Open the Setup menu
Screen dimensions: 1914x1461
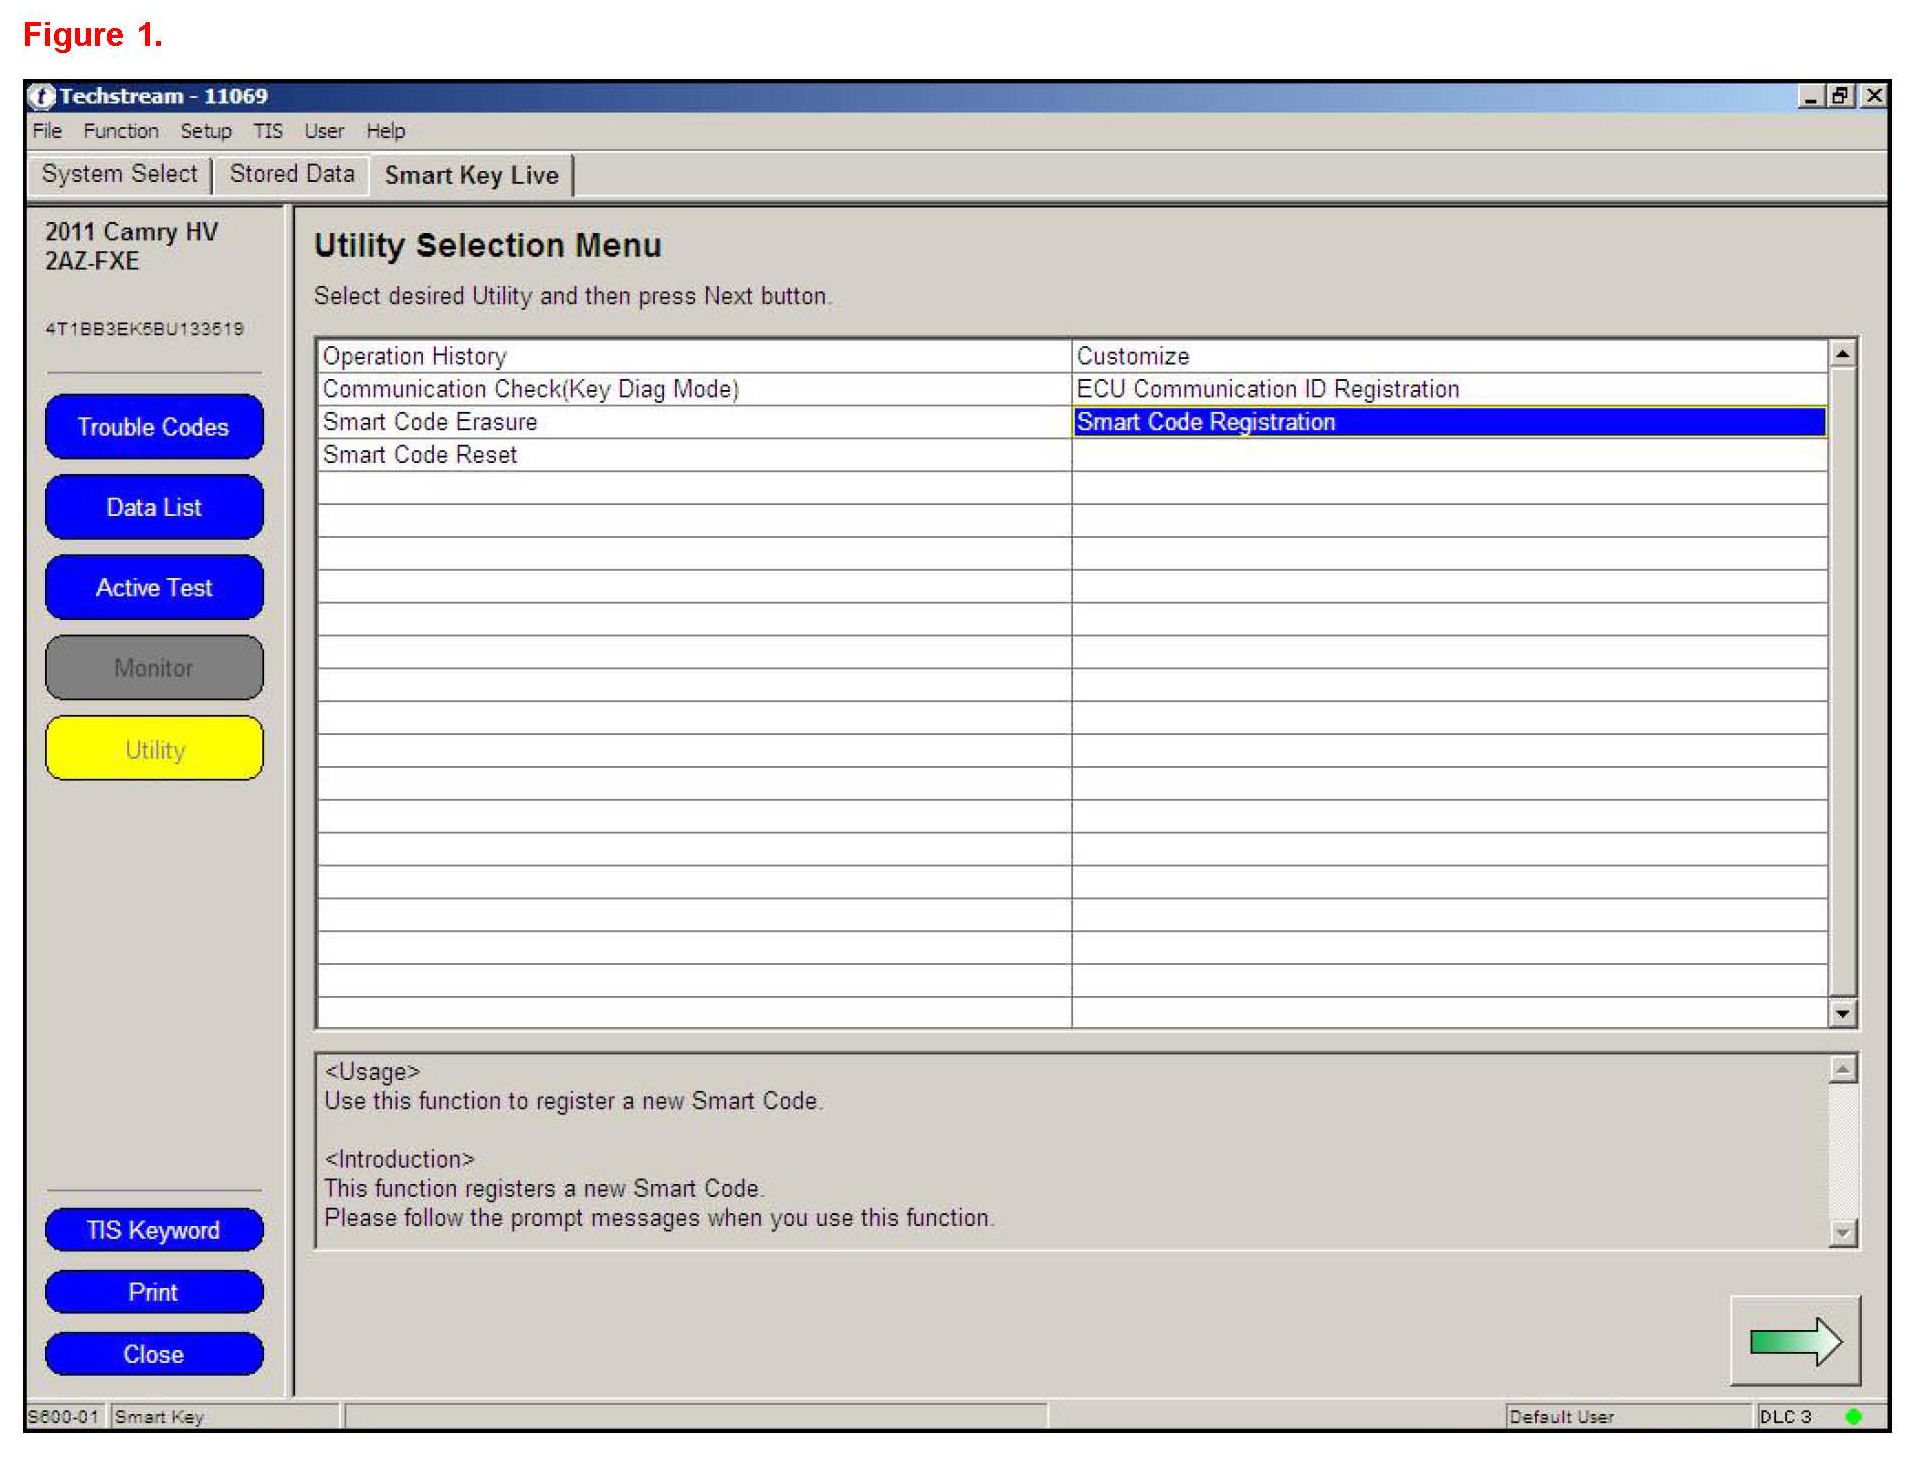pyautogui.click(x=205, y=131)
